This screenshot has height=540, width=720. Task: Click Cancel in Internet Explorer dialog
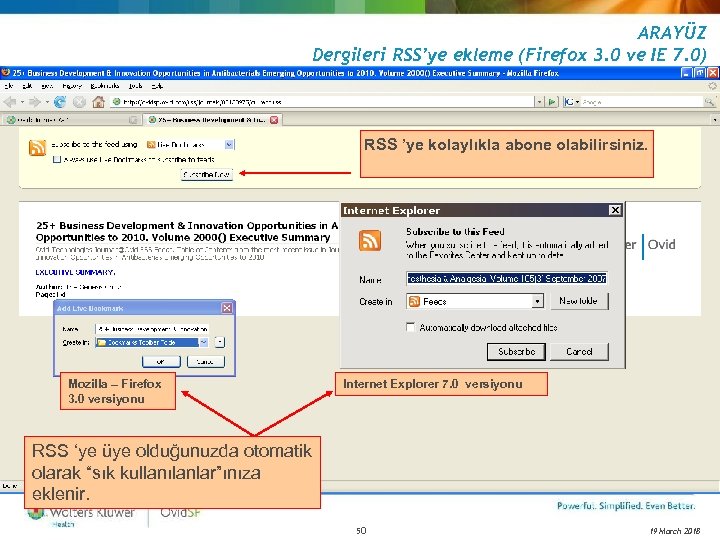pos(579,352)
